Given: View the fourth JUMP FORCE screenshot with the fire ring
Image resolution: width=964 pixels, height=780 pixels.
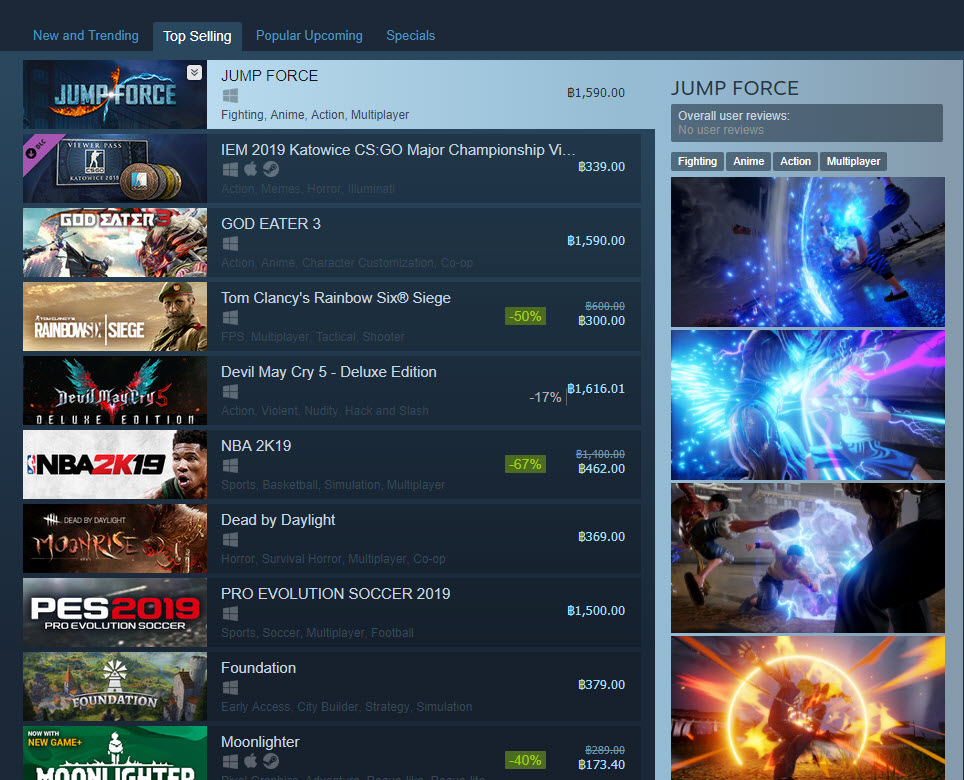Looking at the screenshot, I should point(808,708).
